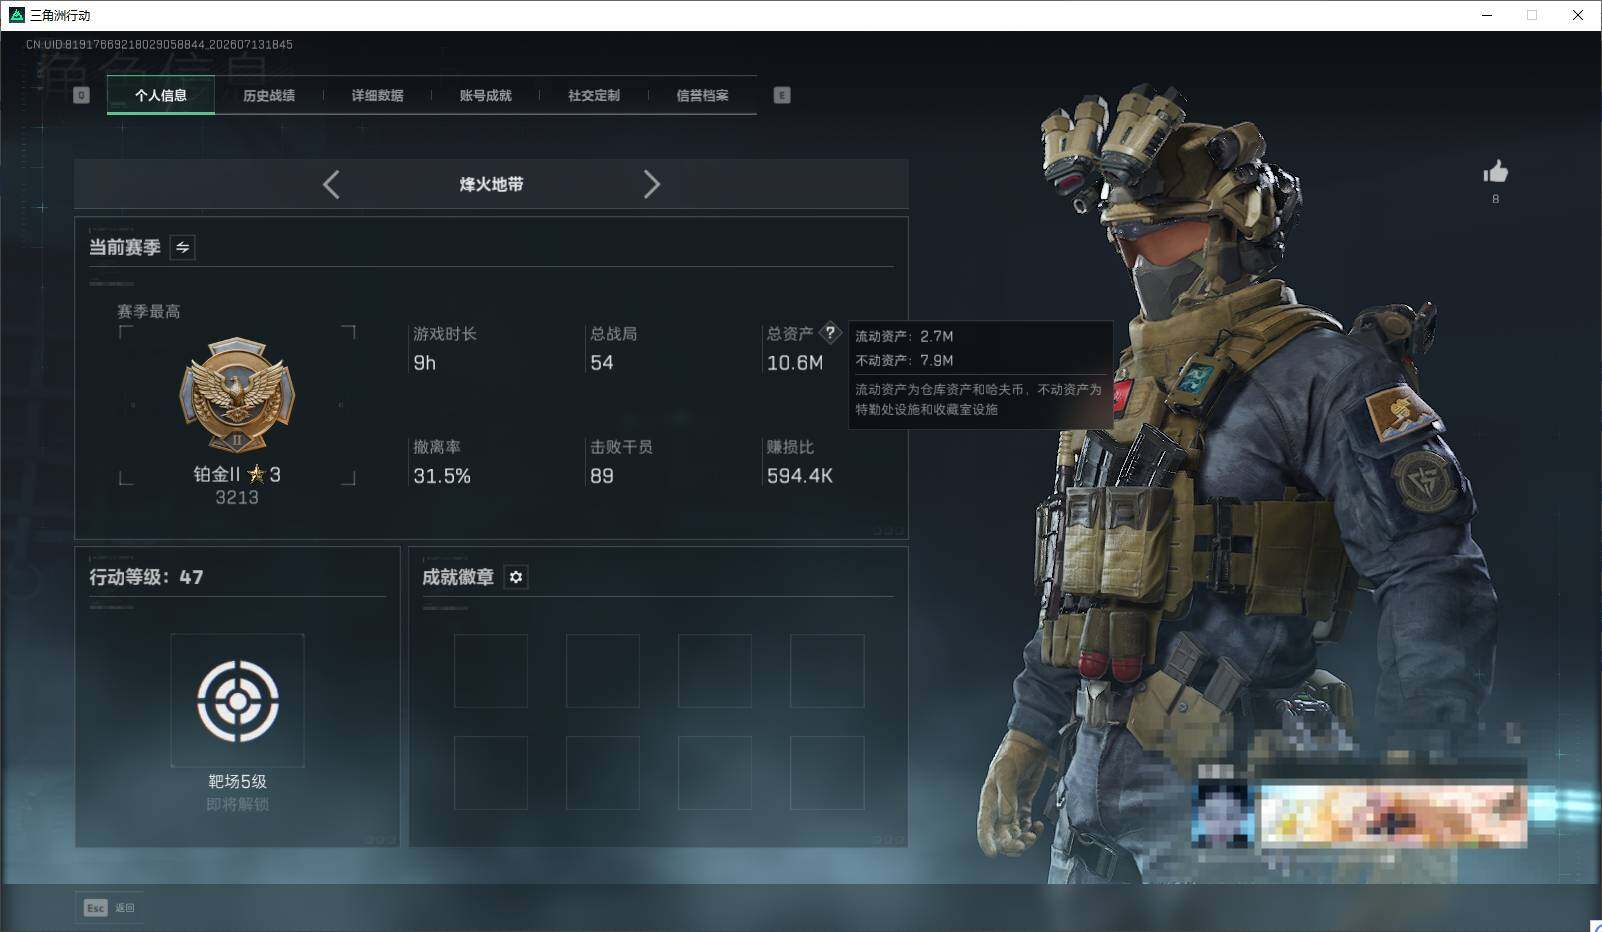Select the first empty badge slot, top row

pos(491,671)
